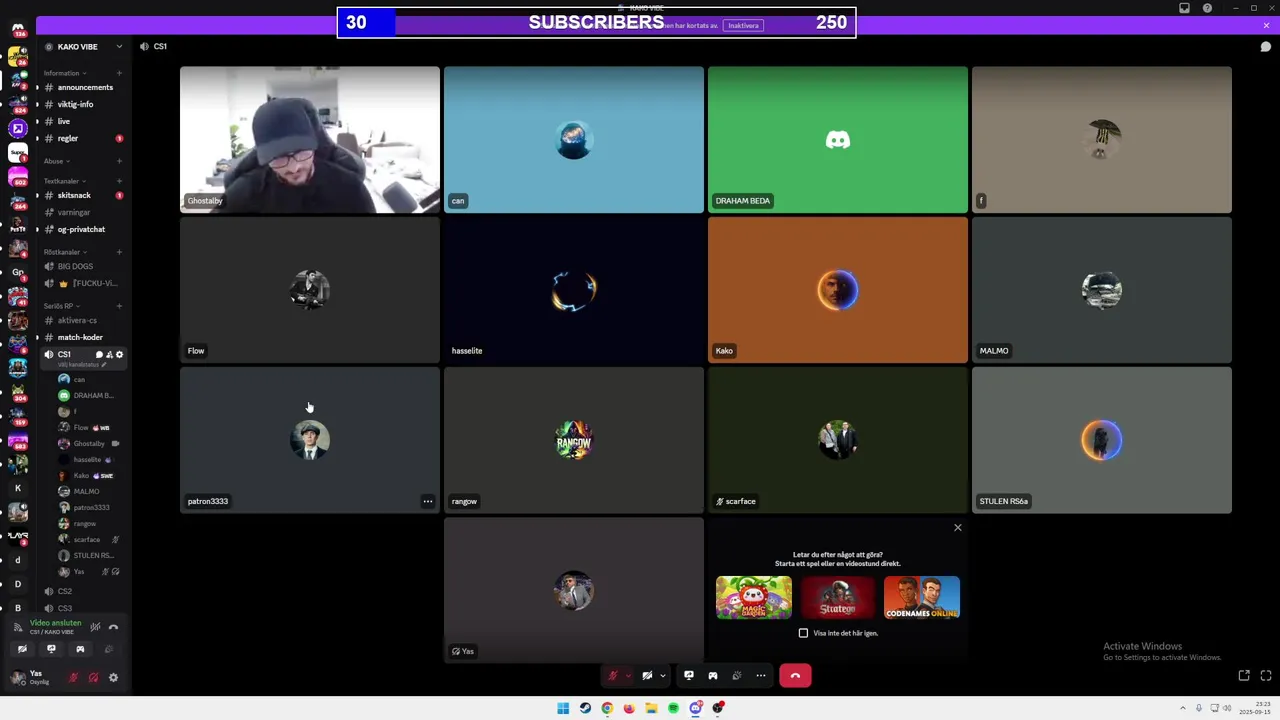Collapse the Seriös RP category

point(61,306)
